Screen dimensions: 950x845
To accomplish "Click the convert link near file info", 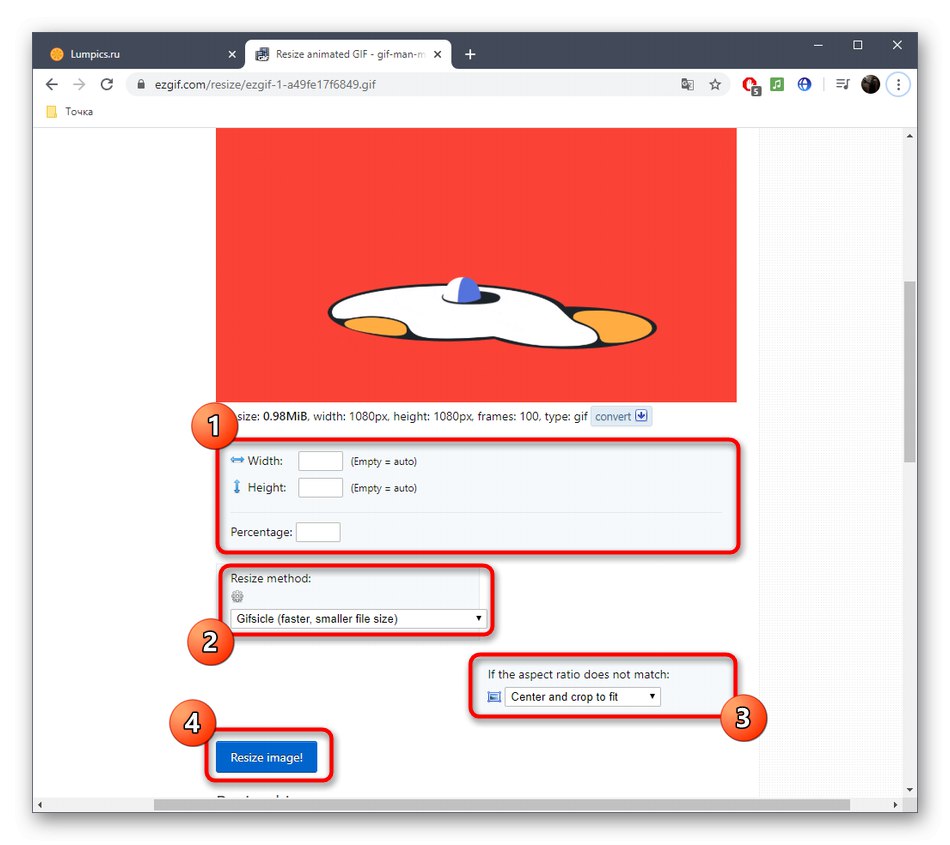I will 613,416.
